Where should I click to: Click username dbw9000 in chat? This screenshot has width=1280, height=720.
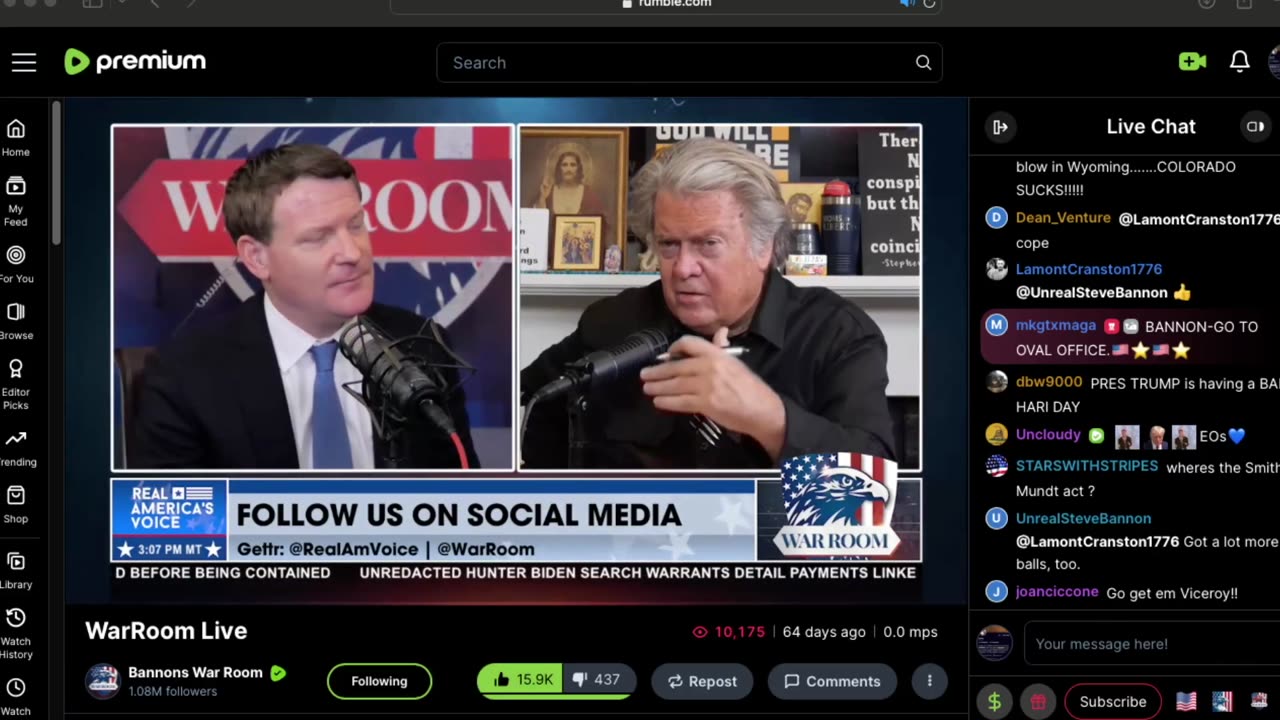(x=1049, y=383)
